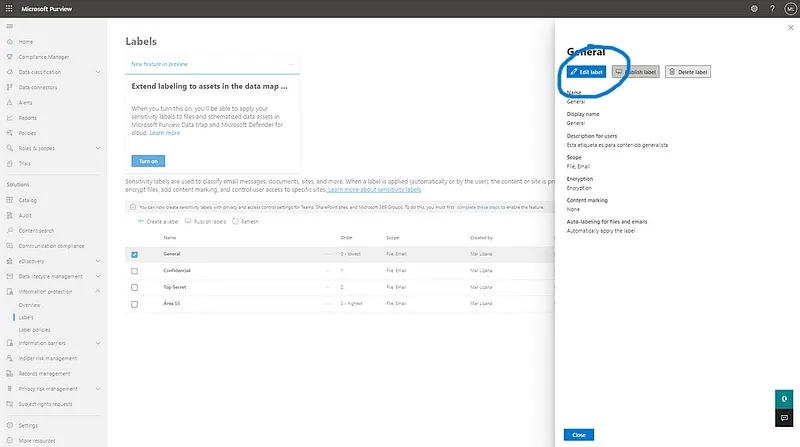Expand the Data classification section

click(98, 72)
